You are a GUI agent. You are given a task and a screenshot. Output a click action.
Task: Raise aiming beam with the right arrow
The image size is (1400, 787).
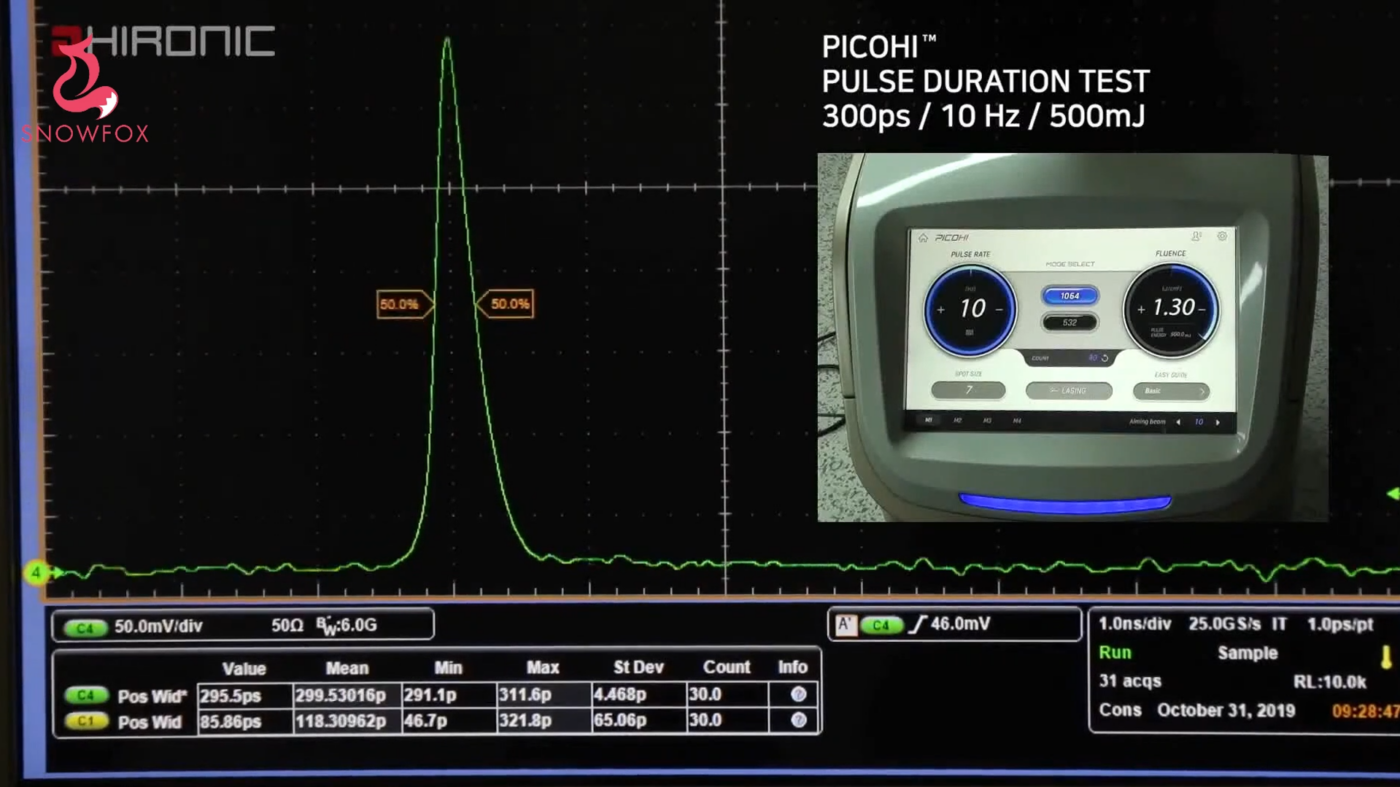(x=1217, y=422)
